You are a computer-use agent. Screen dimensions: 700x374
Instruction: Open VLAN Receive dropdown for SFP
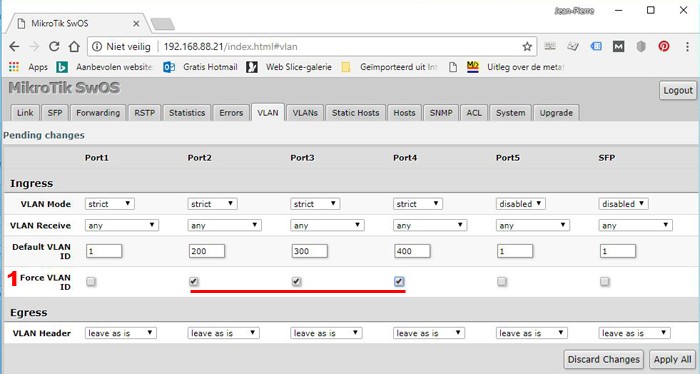tap(635, 225)
